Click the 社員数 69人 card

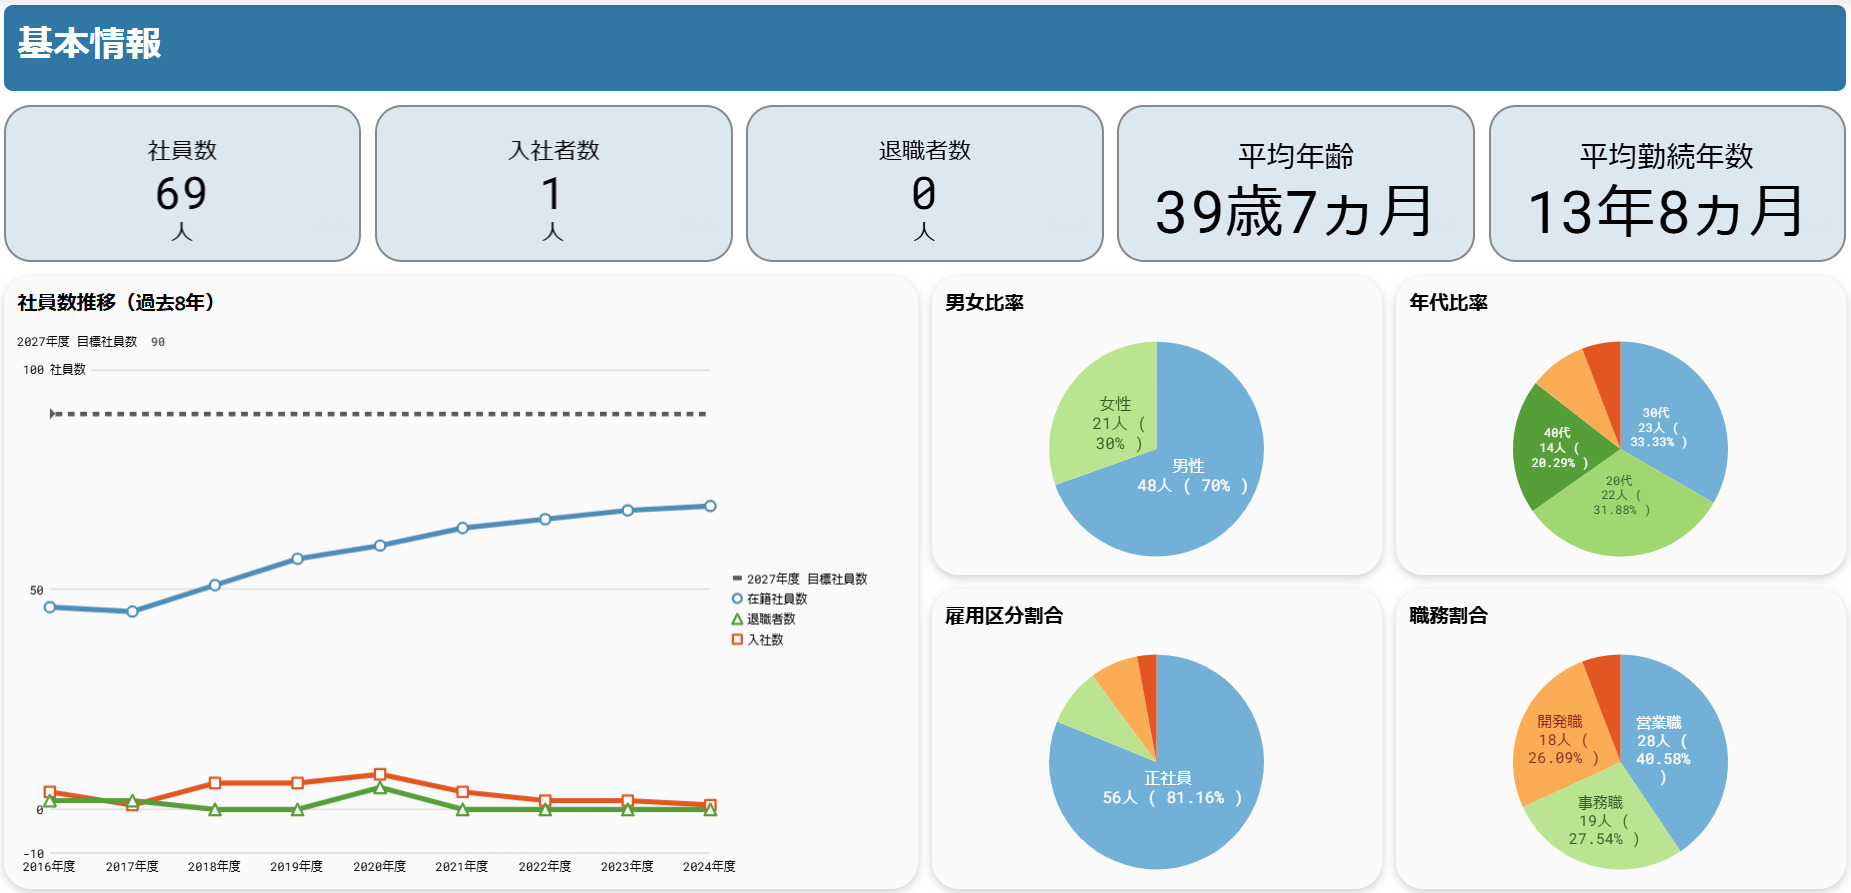point(182,184)
